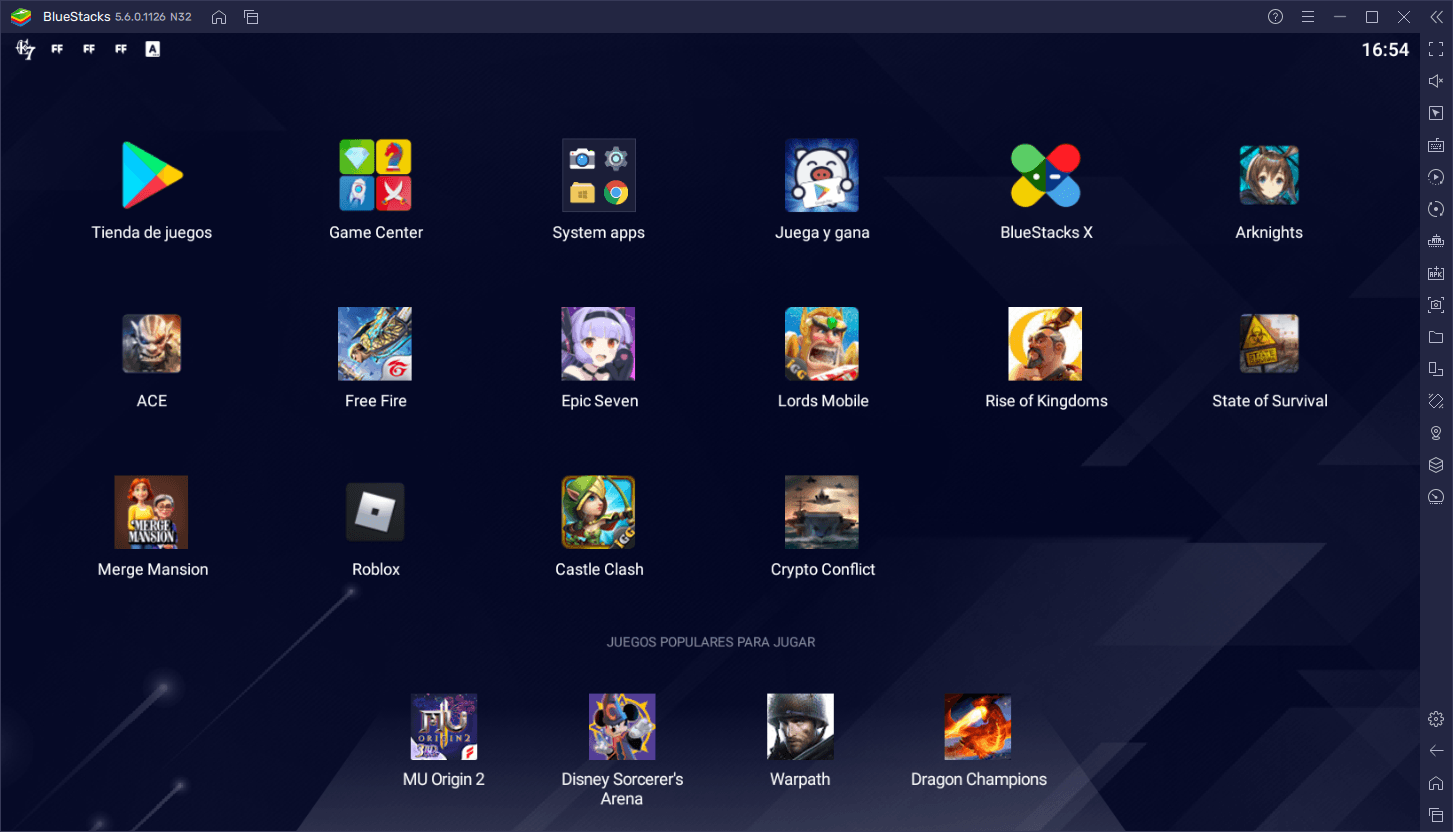Viewport: 1453px width, 832px height.
Task: Open Free Fire
Action: (x=375, y=344)
